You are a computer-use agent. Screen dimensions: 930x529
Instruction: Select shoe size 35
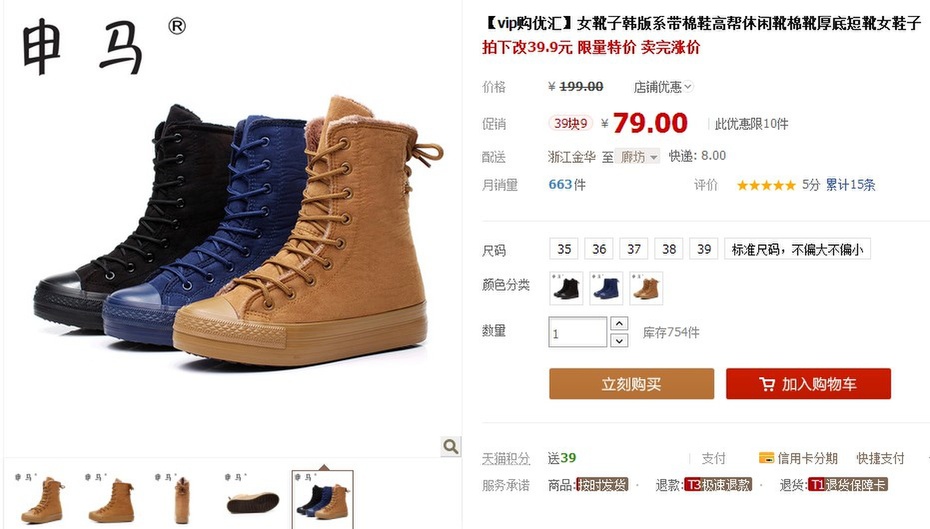pyautogui.click(x=564, y=249)
